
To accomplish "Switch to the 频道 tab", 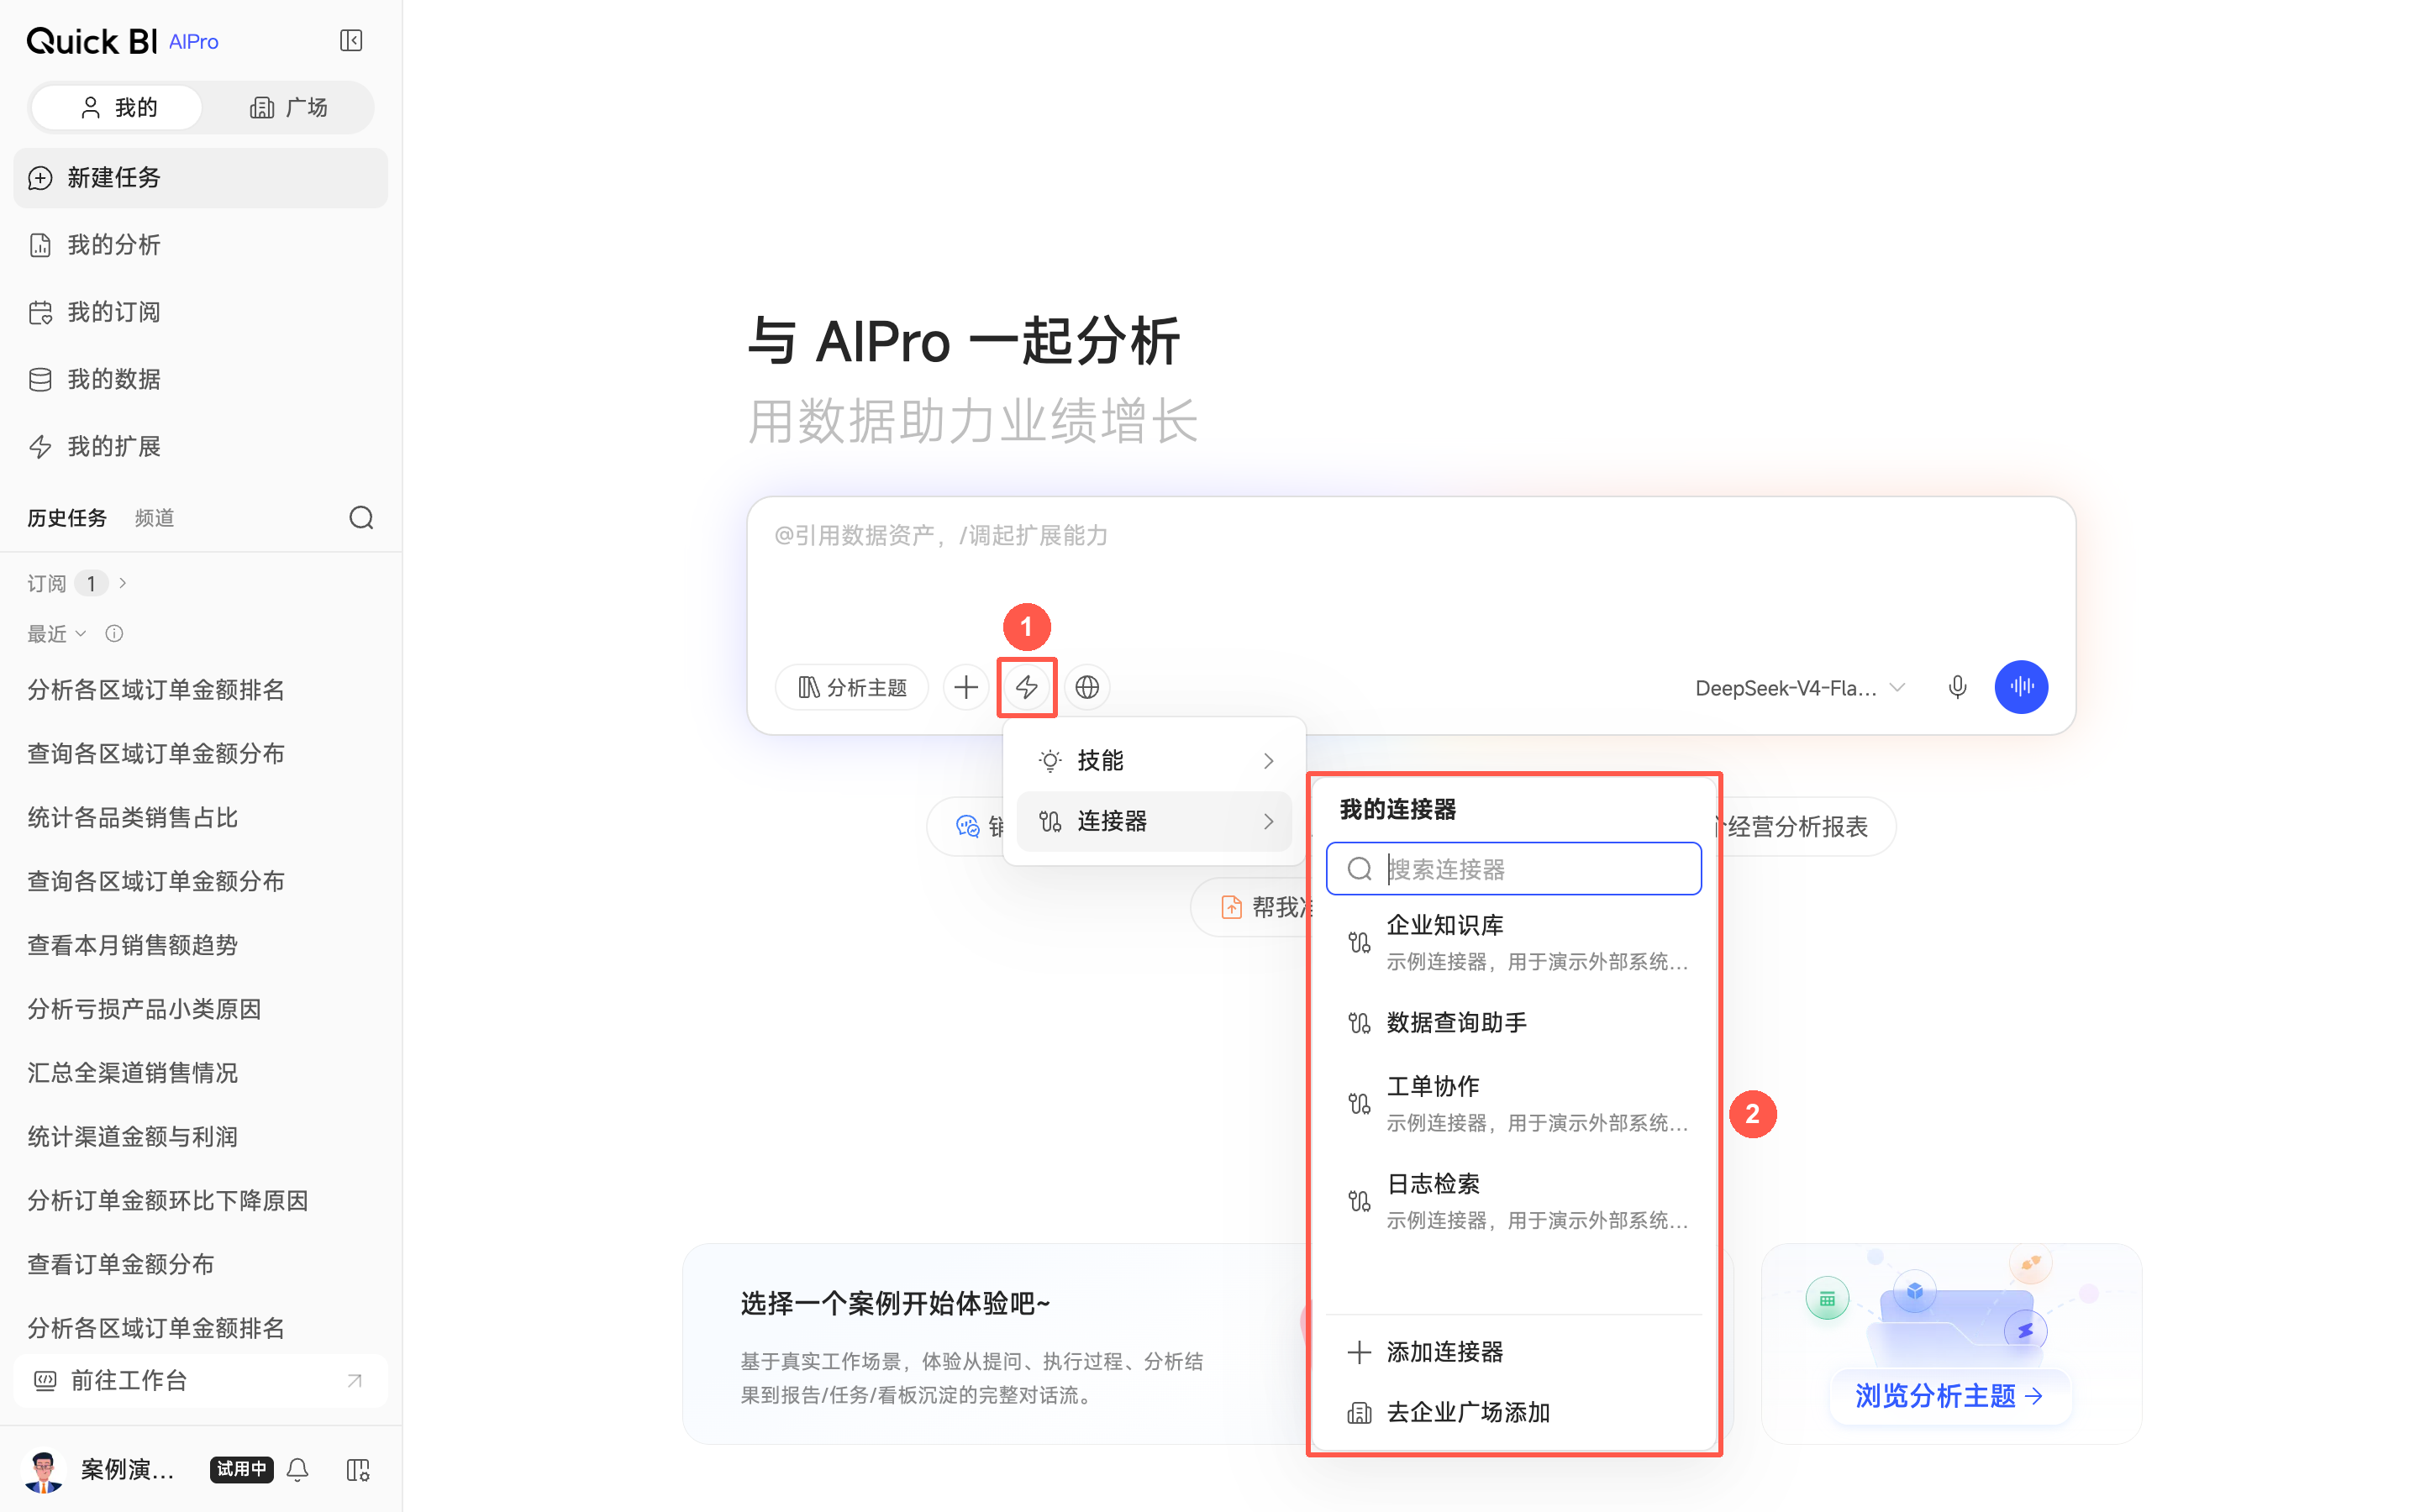I will pos(154,518).
